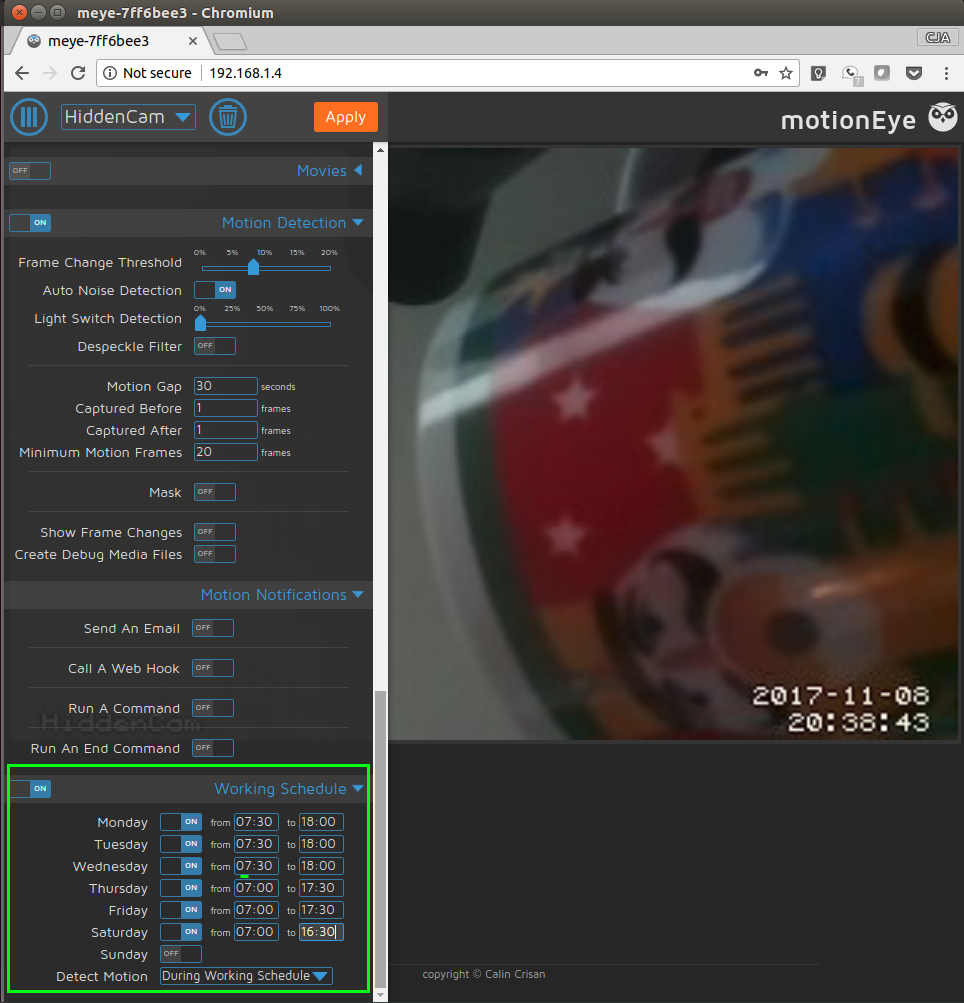
Task: Click the Motion Gap seconds field
Action: (x=226, y=386)
